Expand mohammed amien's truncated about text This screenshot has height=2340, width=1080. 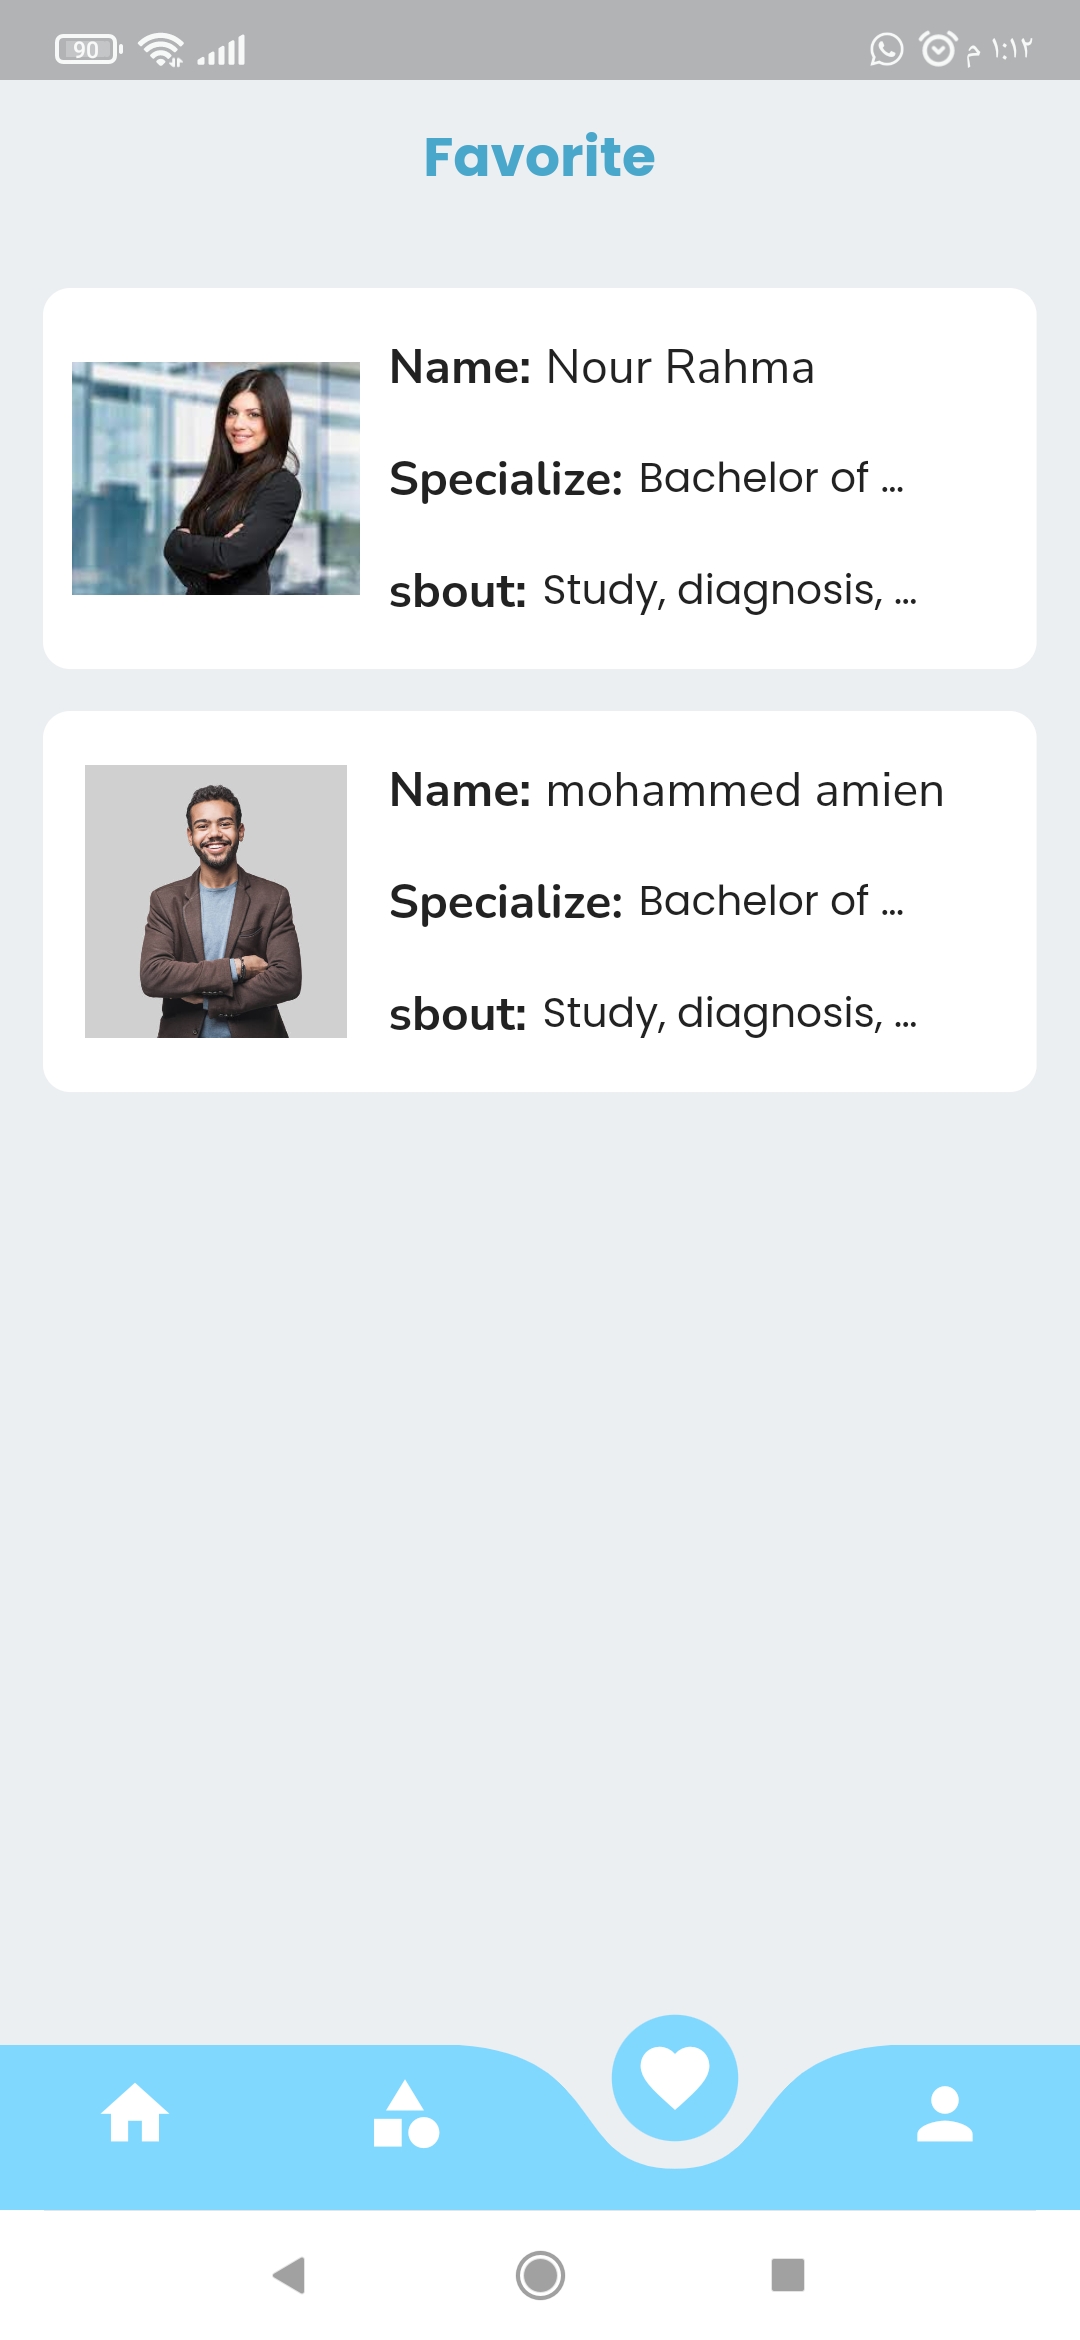click(729, 1013)
